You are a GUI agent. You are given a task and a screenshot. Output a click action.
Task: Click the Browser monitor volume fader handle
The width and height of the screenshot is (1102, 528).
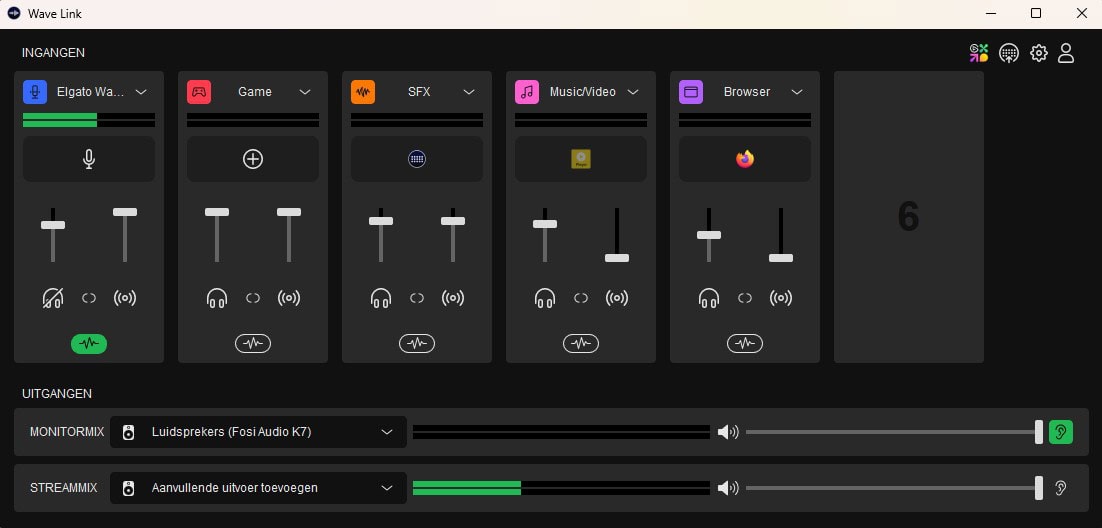(x=709, y=235)
